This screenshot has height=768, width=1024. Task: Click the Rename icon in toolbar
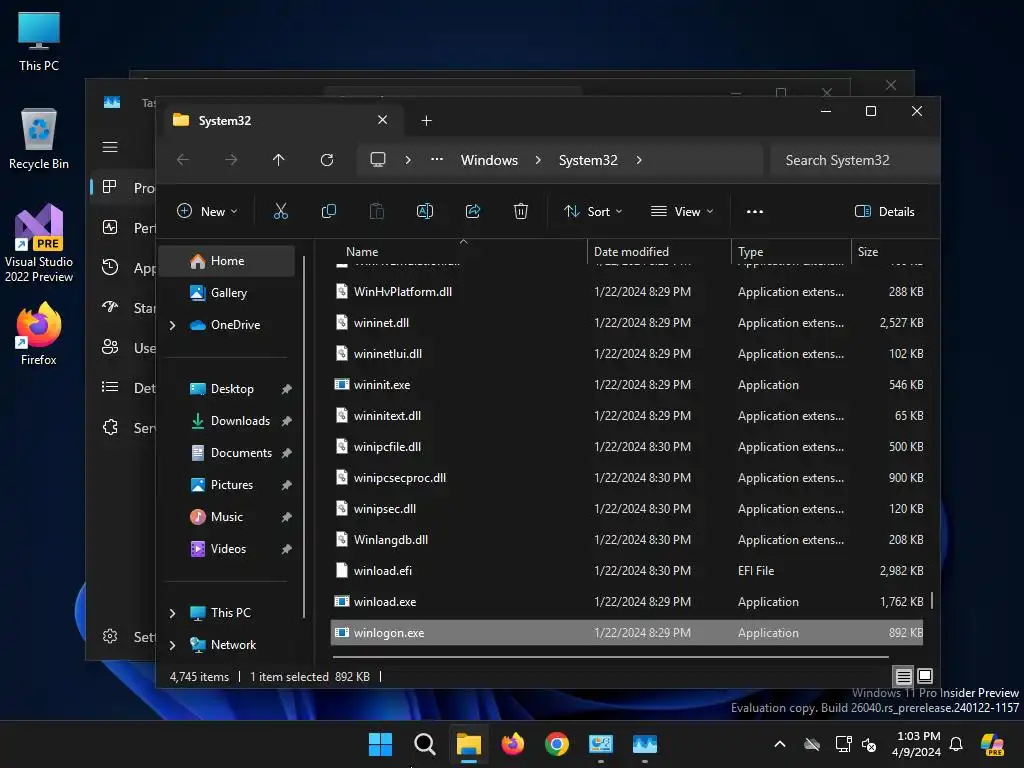[x=424, y=211]
